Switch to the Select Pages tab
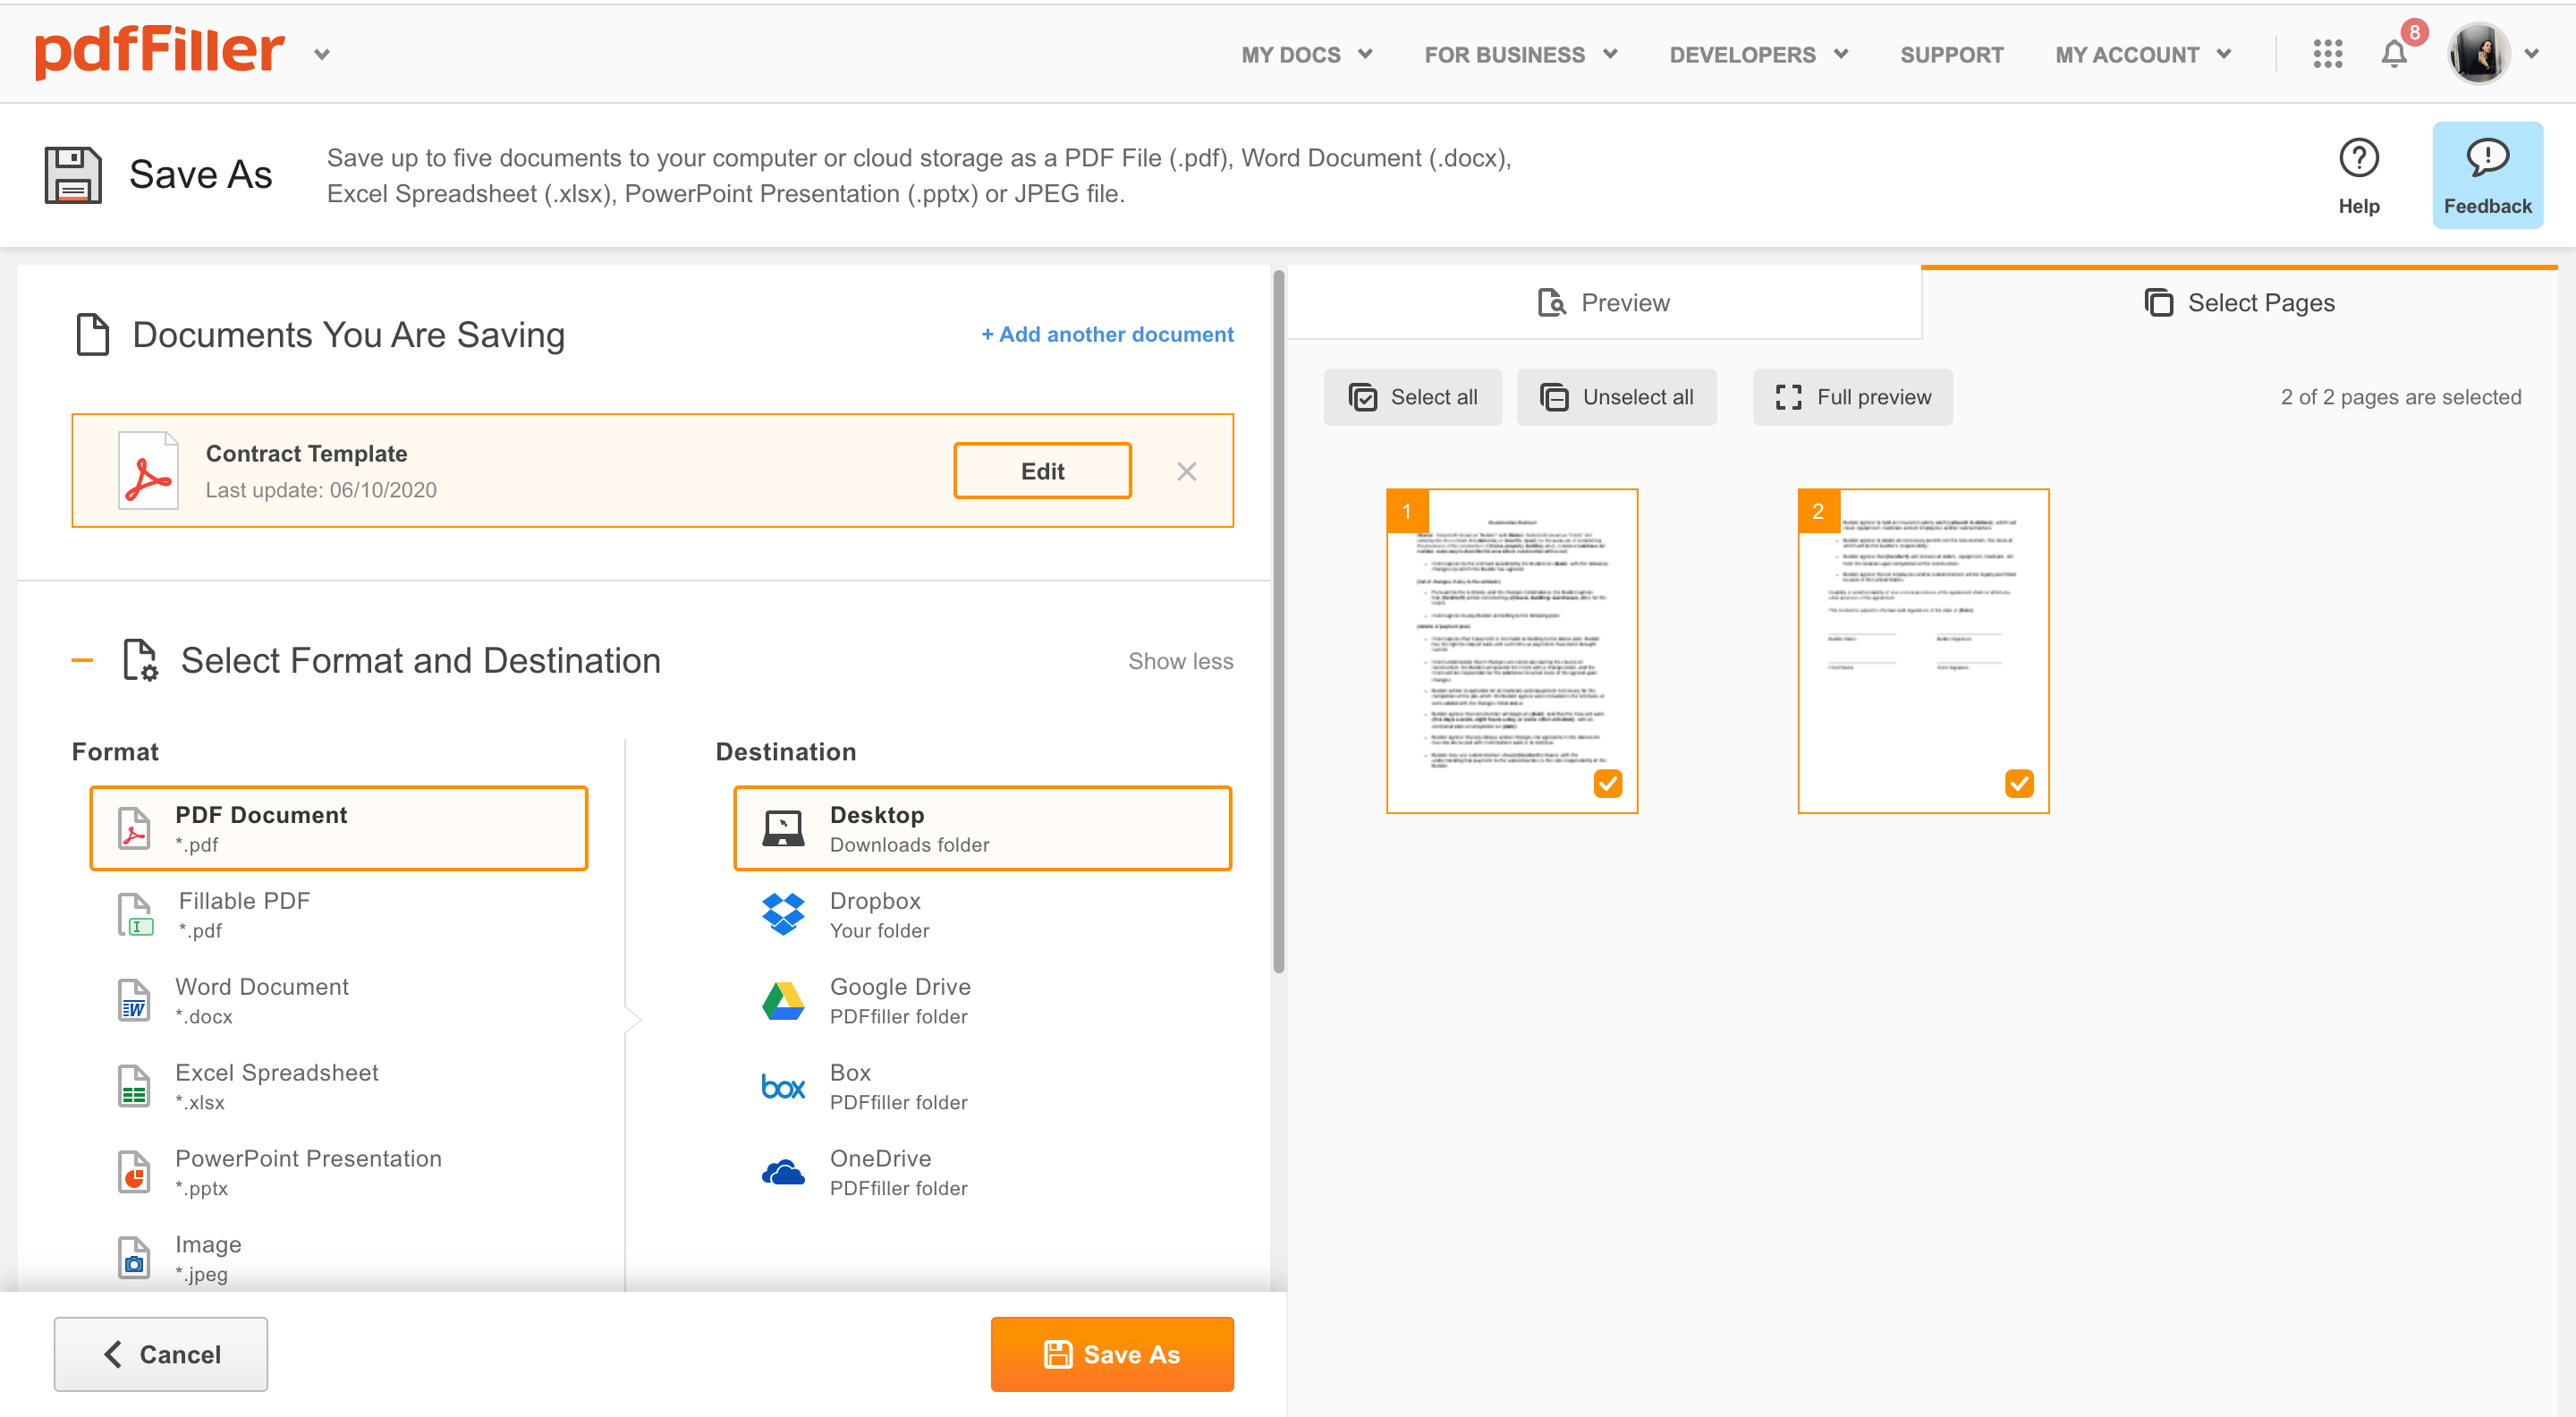The height and width of the screenshot is (1417, 2576). coord(2239,303)
